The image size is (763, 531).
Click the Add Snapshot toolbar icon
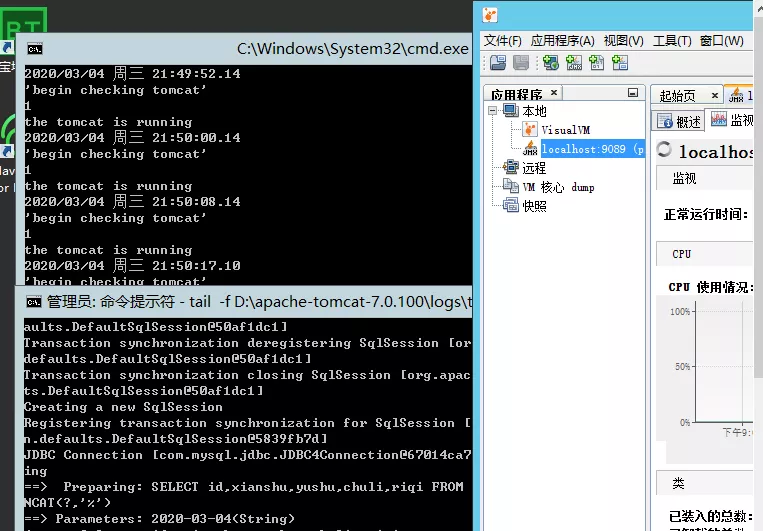[x=620, y=63]
